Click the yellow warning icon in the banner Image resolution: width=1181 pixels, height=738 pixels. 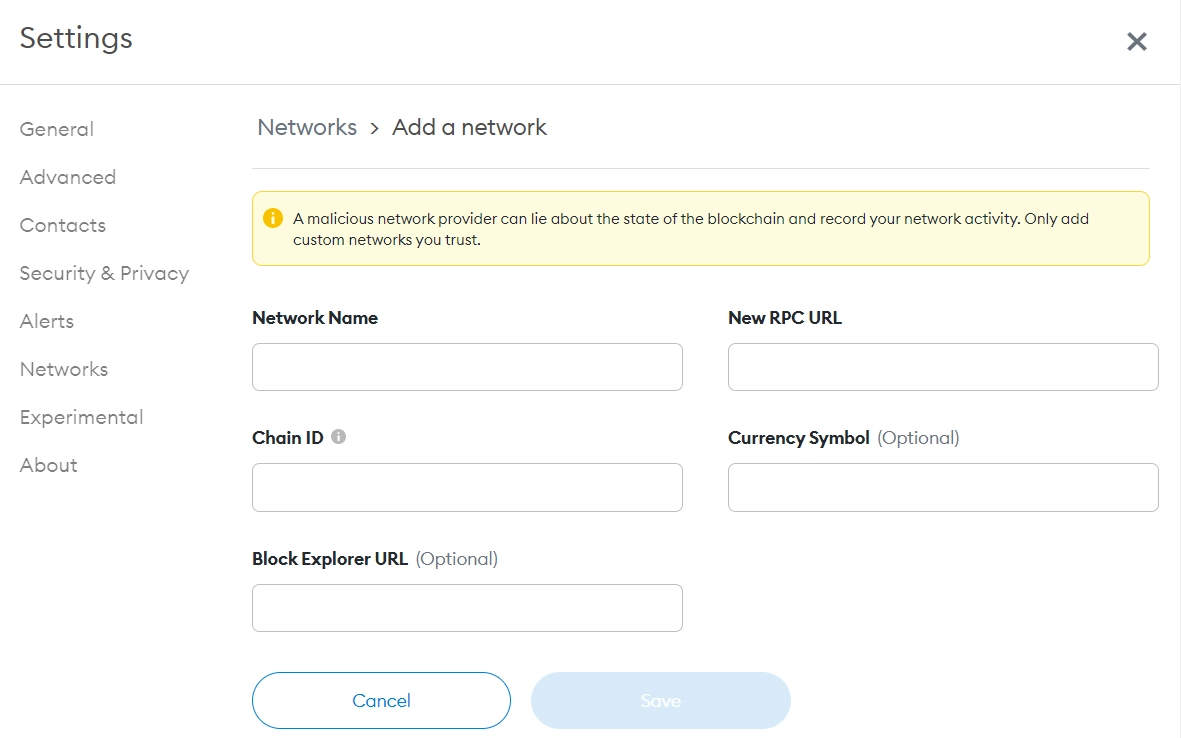(272, 218)
